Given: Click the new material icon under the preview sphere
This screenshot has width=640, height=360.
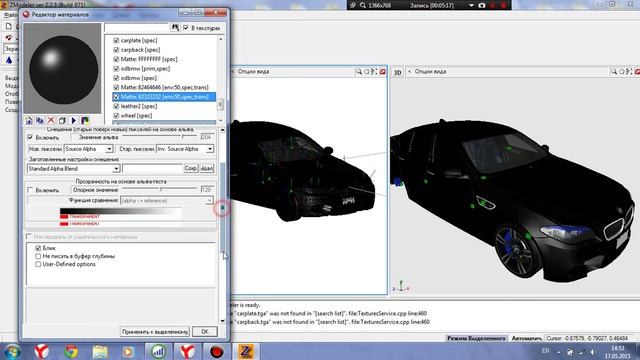Looking at the screenshot, I should (x=29, y=120).
